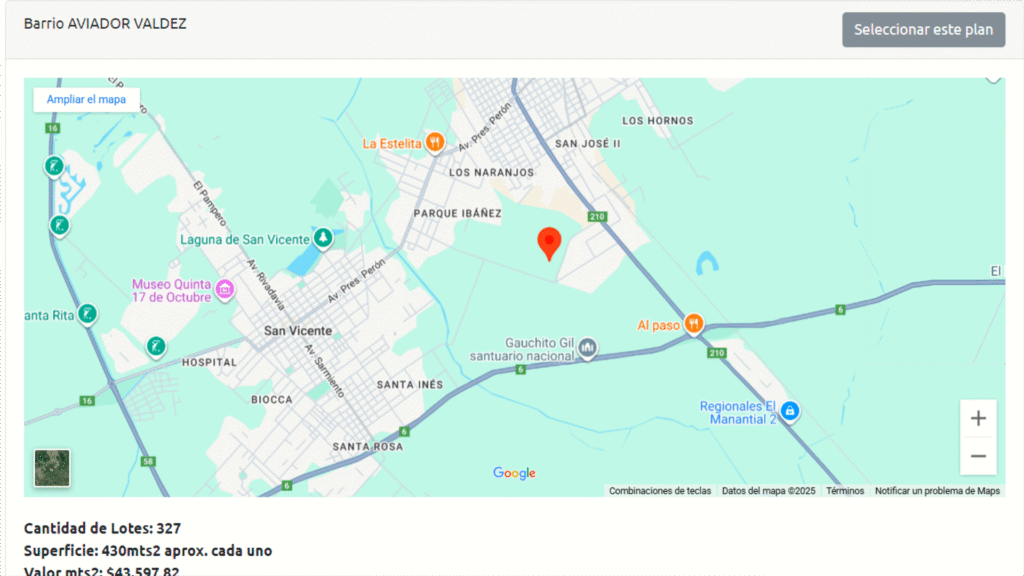Viewport: 1024px width, 576px height.
Task: Click the San Vicente city label
Action: click(x=297, y=331)
